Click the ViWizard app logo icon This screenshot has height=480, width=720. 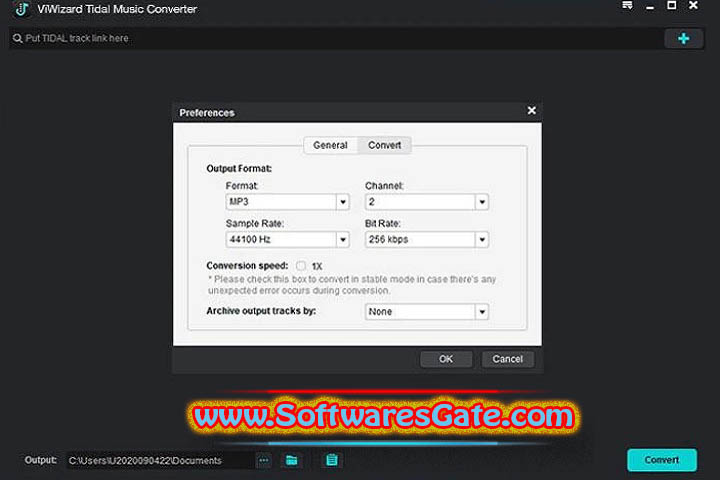pos(22,9)
